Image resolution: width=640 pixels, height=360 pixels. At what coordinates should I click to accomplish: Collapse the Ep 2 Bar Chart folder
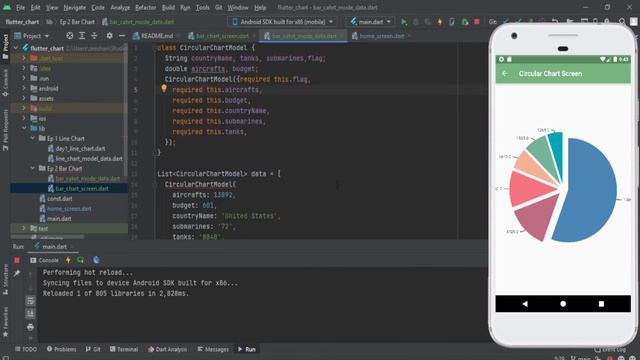pyautogui.click(x=32, y=168)
